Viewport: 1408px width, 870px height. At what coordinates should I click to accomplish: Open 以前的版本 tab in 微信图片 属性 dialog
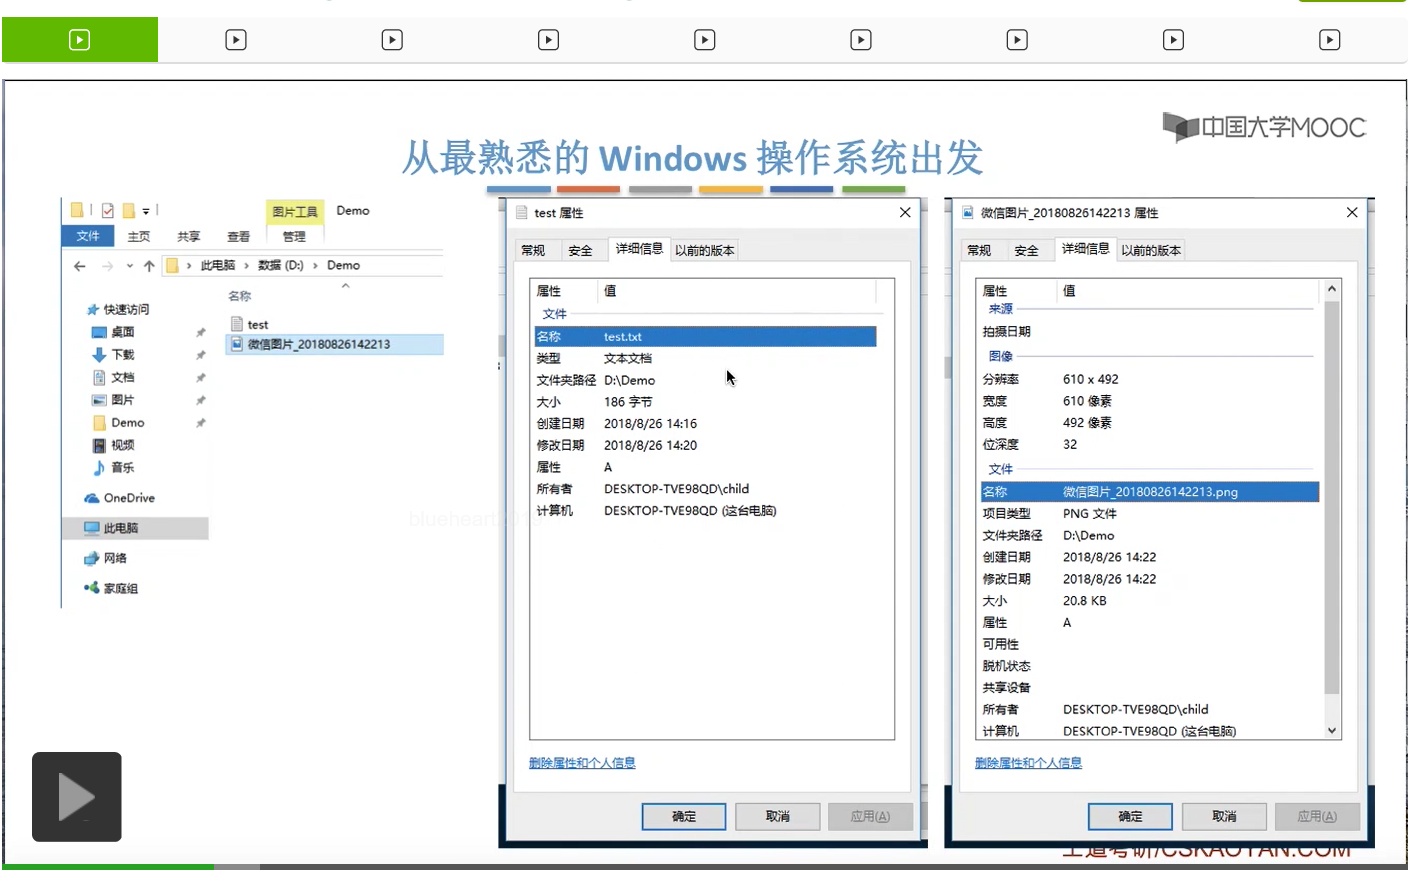1151,250
